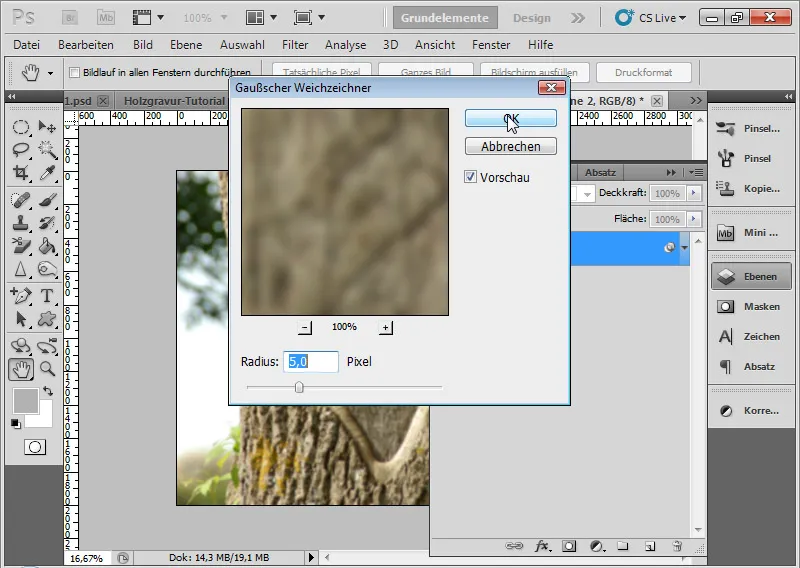The image size is (800, 568).
Task: Link layers chain icon
Action: [x=514, y=546]
